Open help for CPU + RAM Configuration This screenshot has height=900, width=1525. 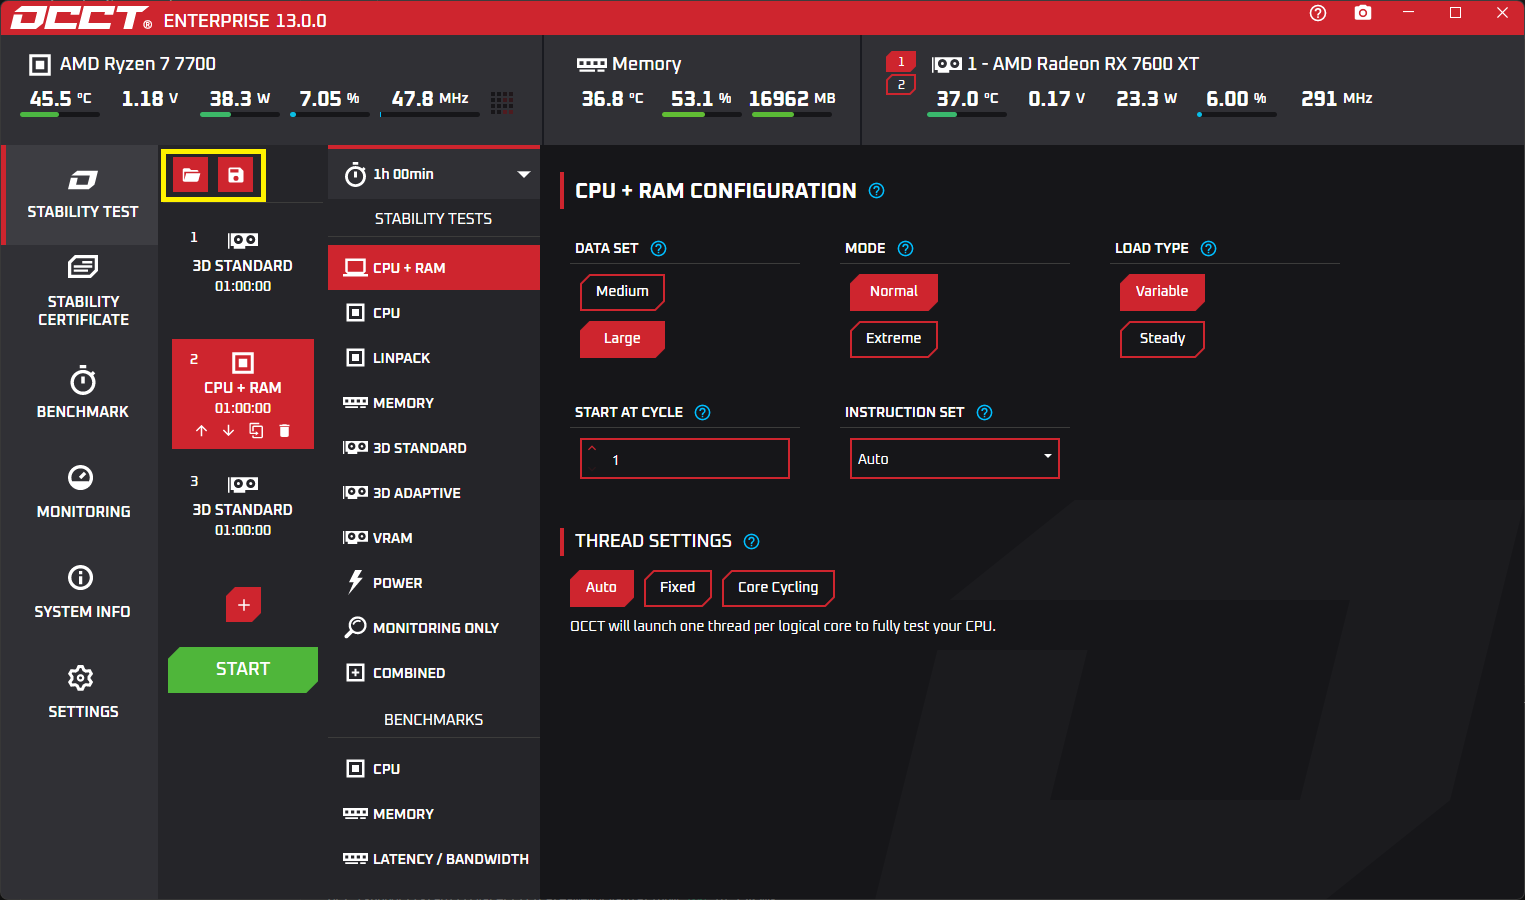(876, 191)
